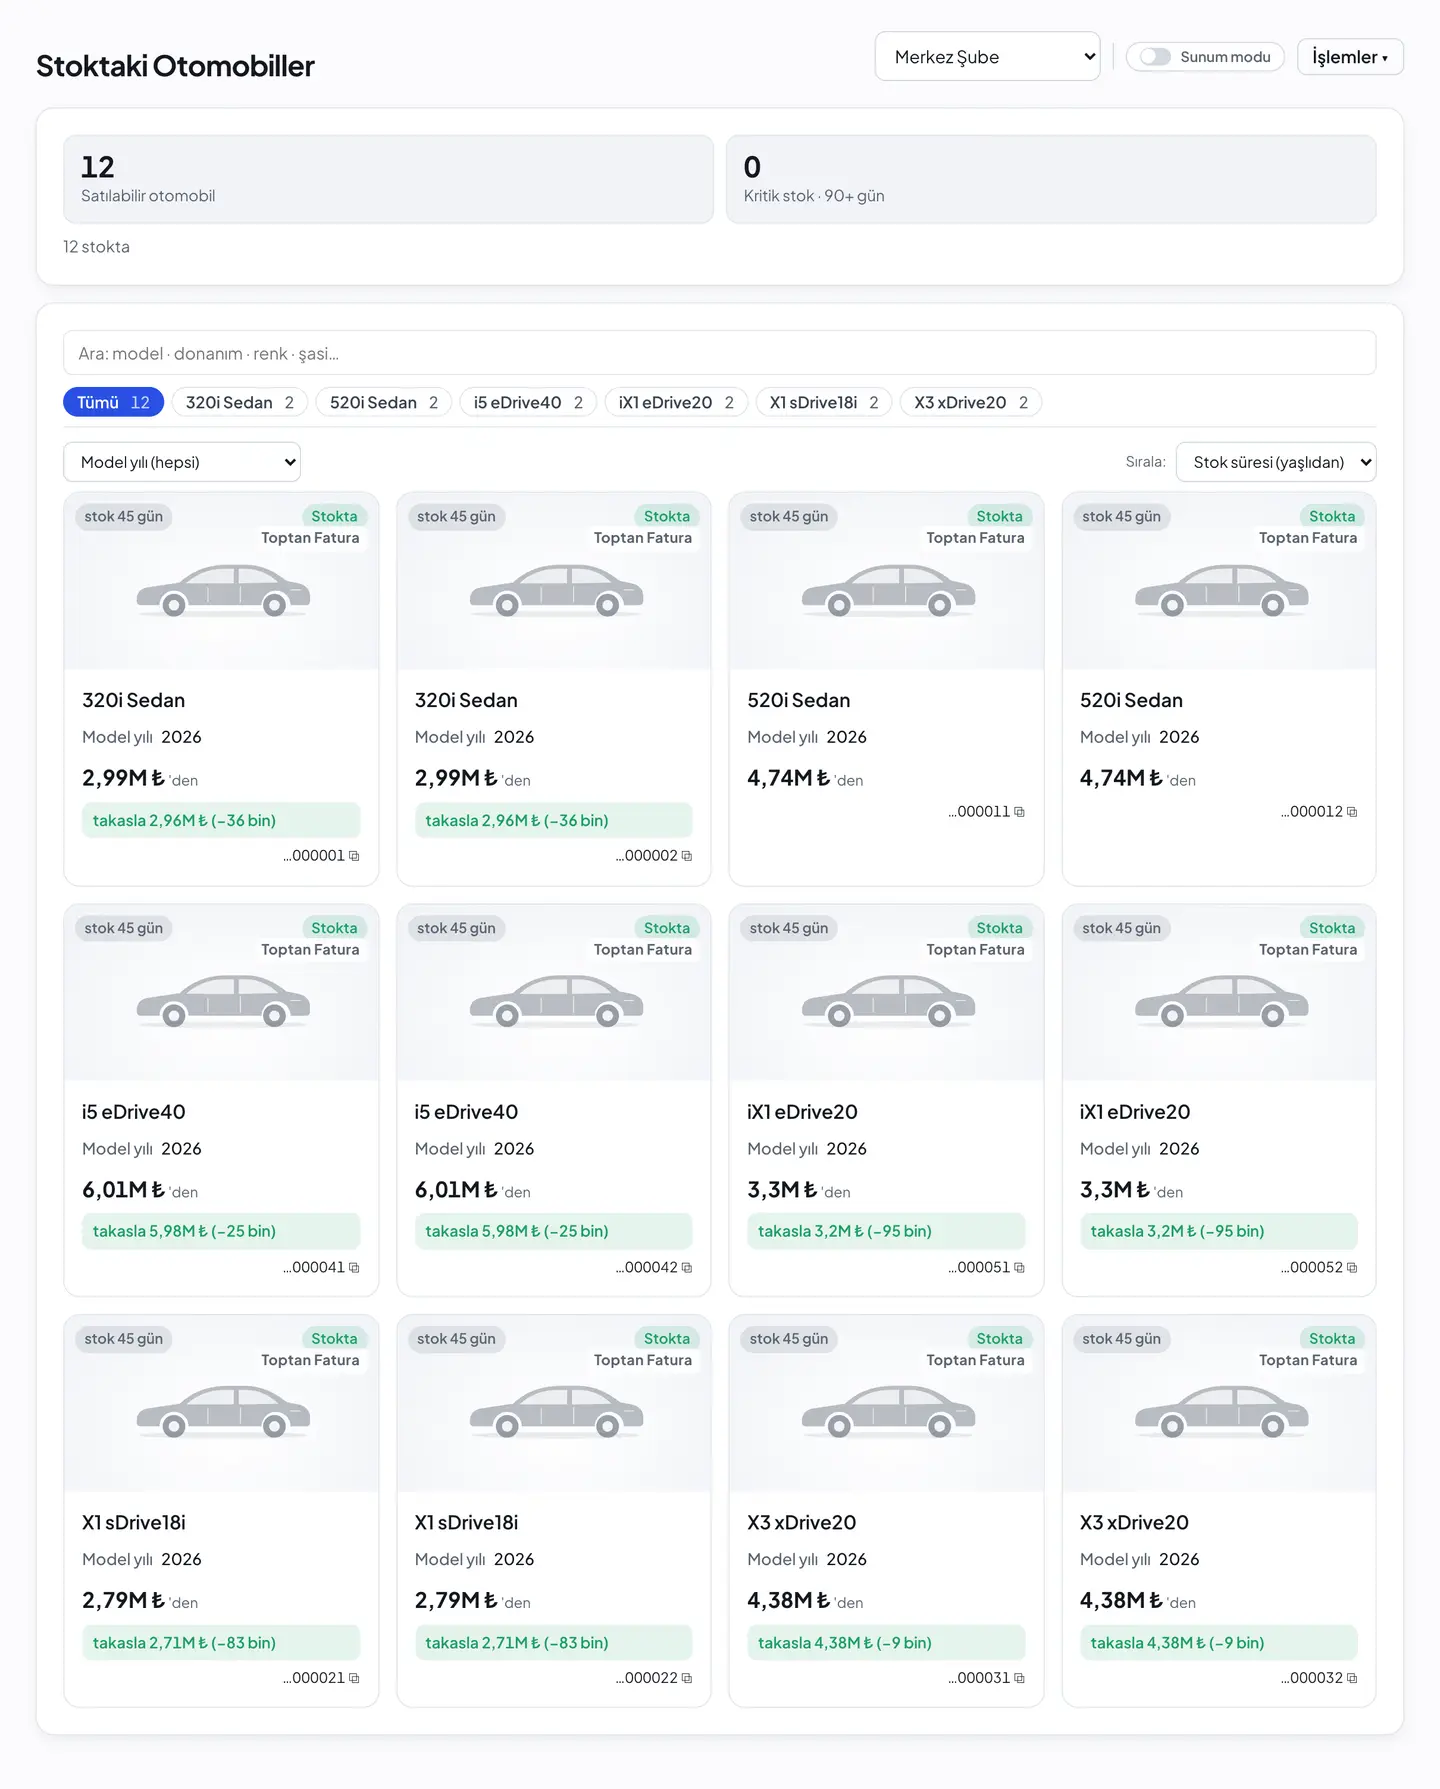This screenshot has width=1440, height=1789.
Task: Open i5 eDrive40 title on 000041 card
Action: pyautogui.click(x=134, y=1112)
